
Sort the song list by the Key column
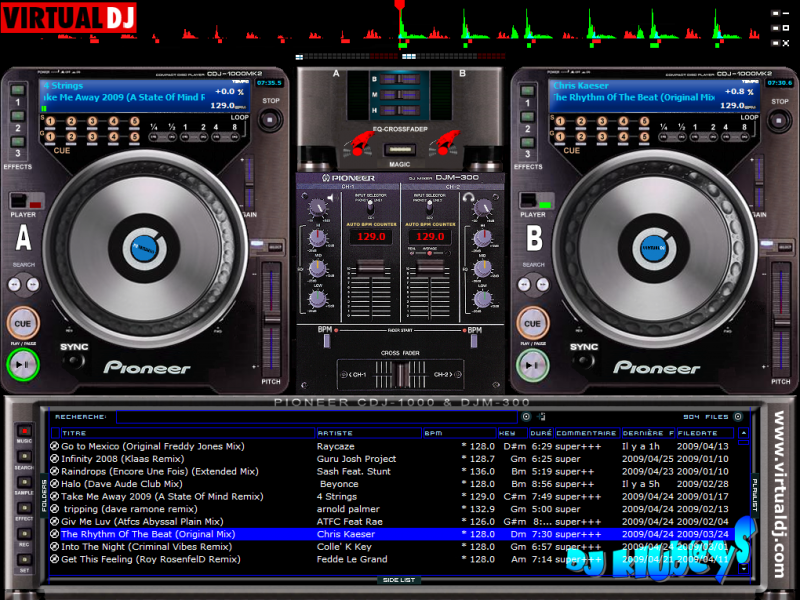tap(512, 433)
